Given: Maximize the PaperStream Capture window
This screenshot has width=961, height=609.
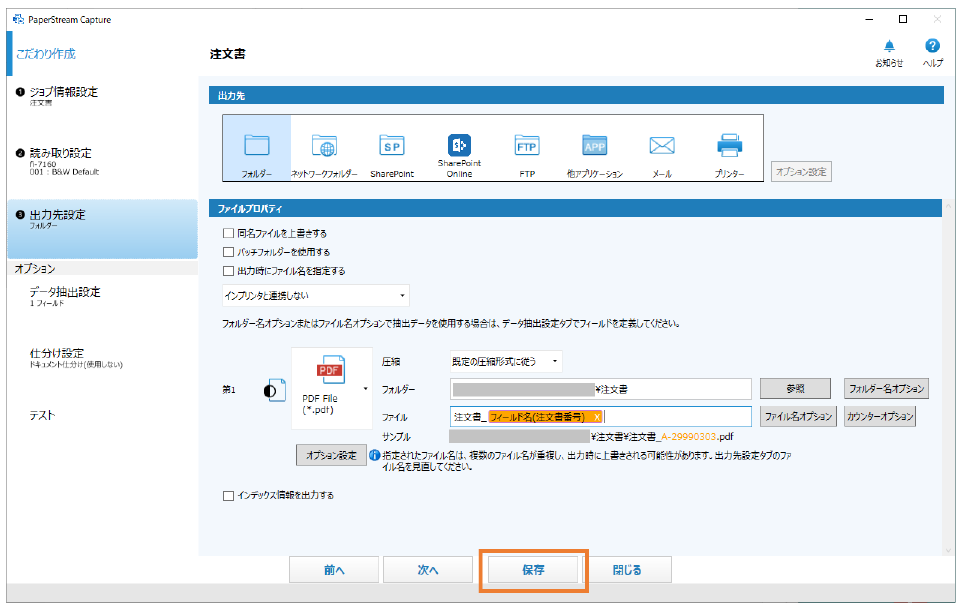Looking at the screenshot, I should 903,19.
